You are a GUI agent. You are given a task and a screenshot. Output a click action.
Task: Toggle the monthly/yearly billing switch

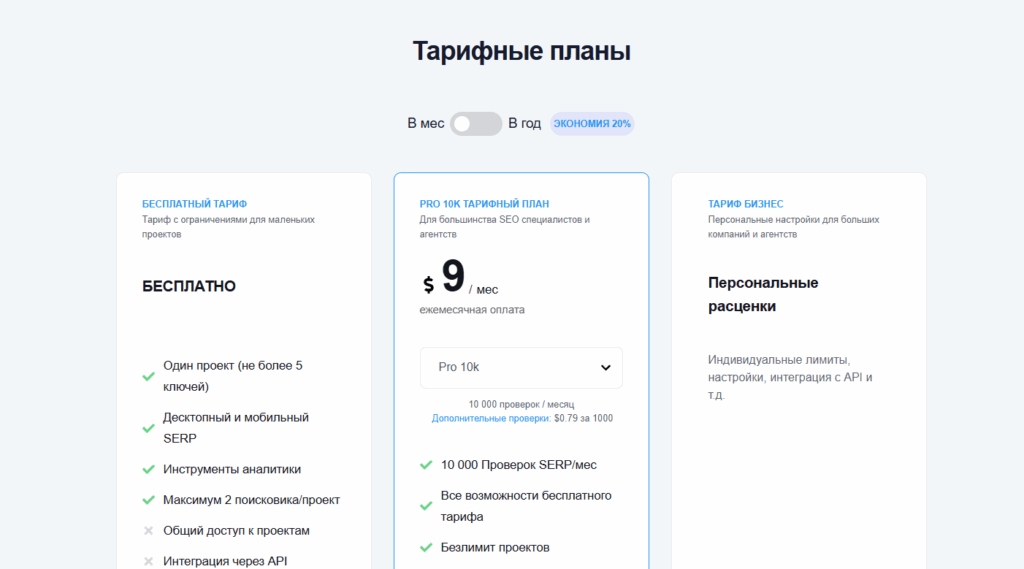pos(475,123)
